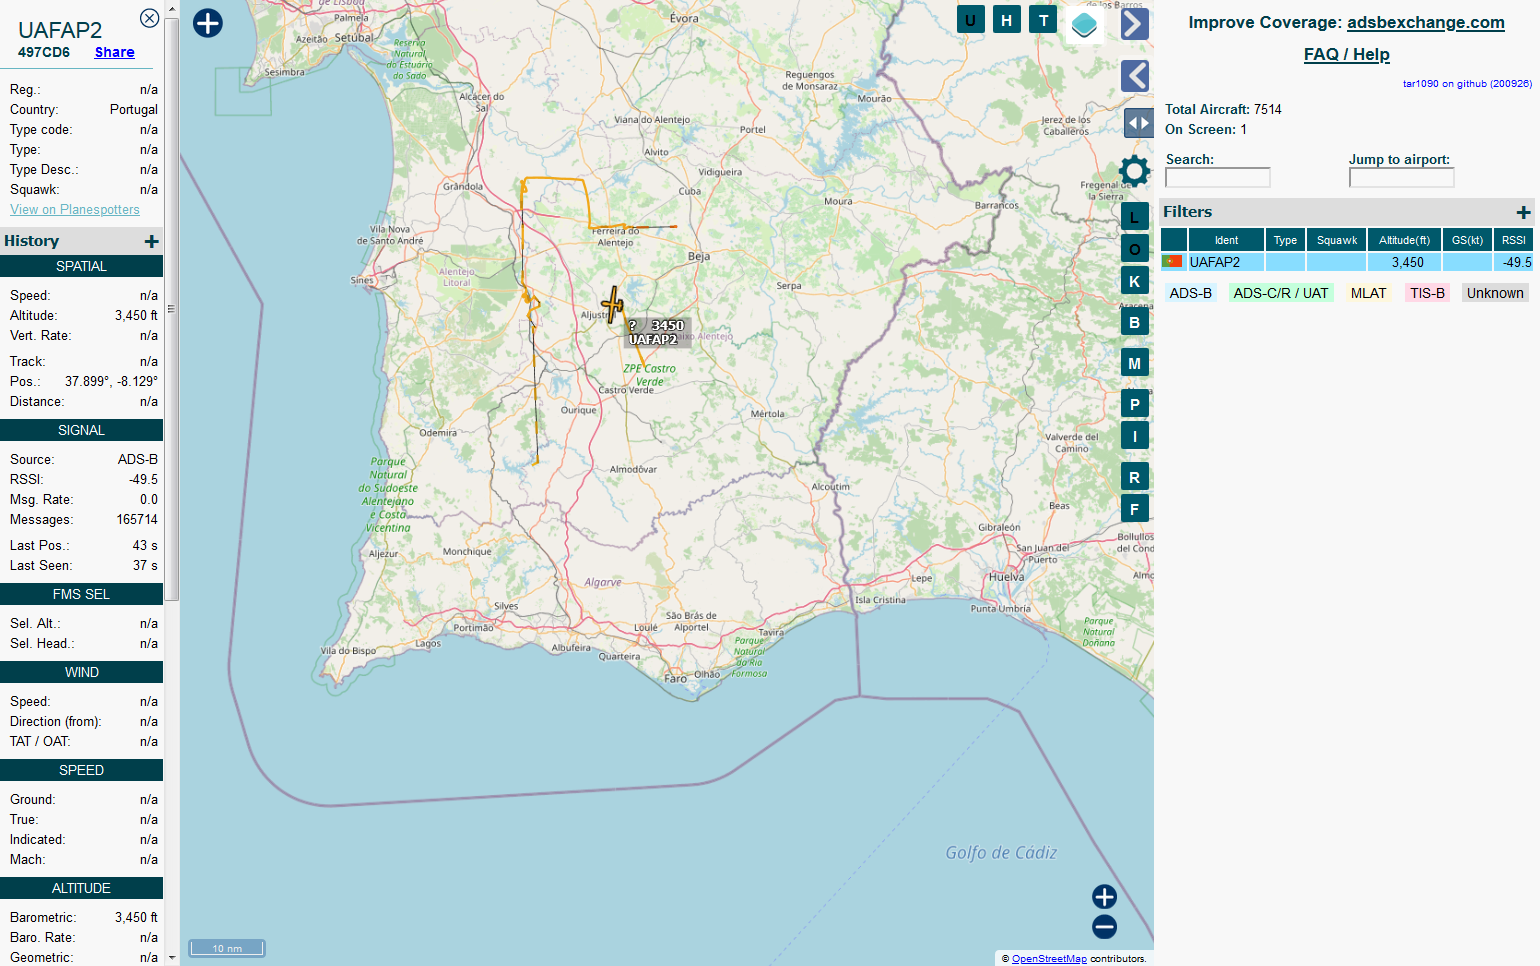Click the double-arrow sidebar toggle button
The width and height of the screenshot is (1540, 966).
pyautogui.click(x=1138, y=123)
